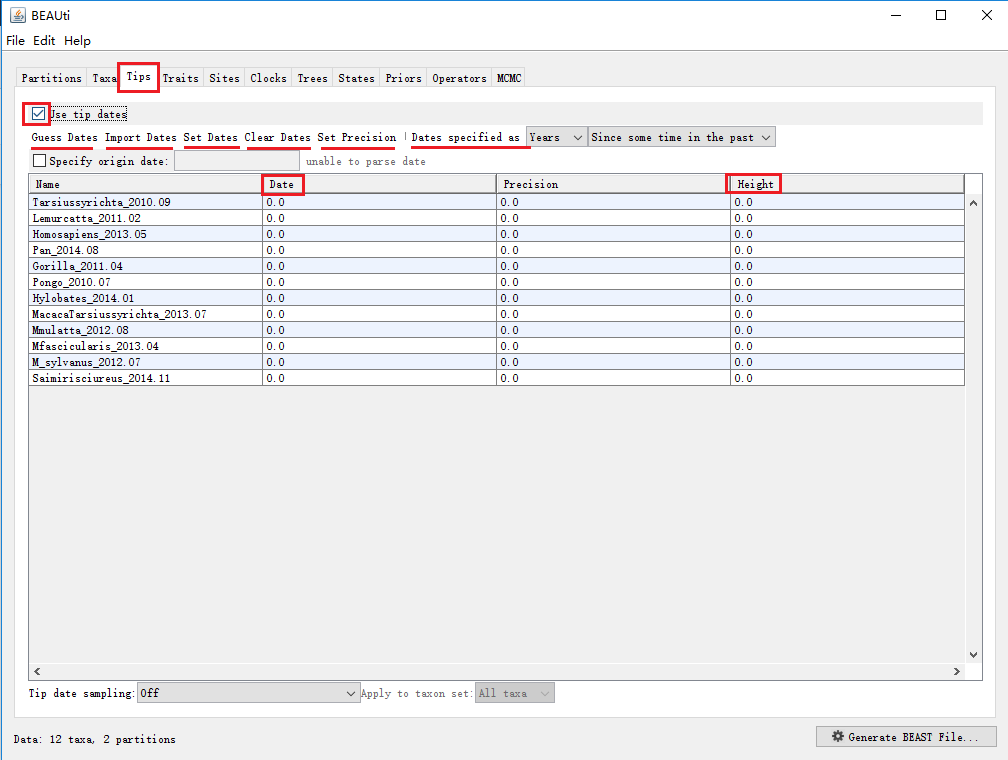Open the File menu
This screenshot has width=1008, height=760.
pos(15,41)
